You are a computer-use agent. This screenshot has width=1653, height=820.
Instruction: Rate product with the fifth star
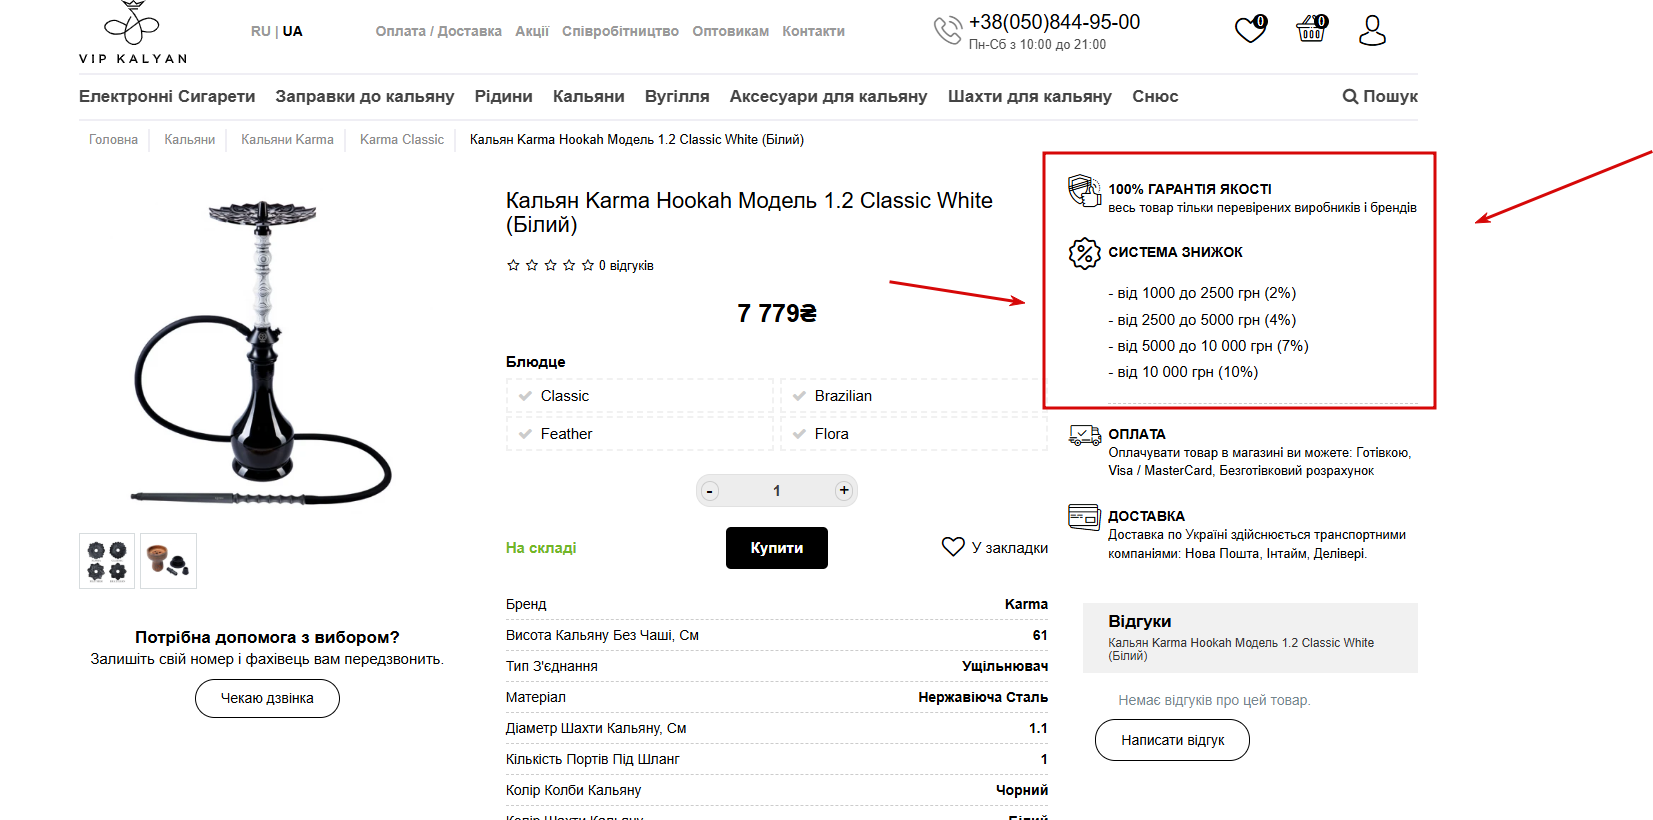pos(588,265)
